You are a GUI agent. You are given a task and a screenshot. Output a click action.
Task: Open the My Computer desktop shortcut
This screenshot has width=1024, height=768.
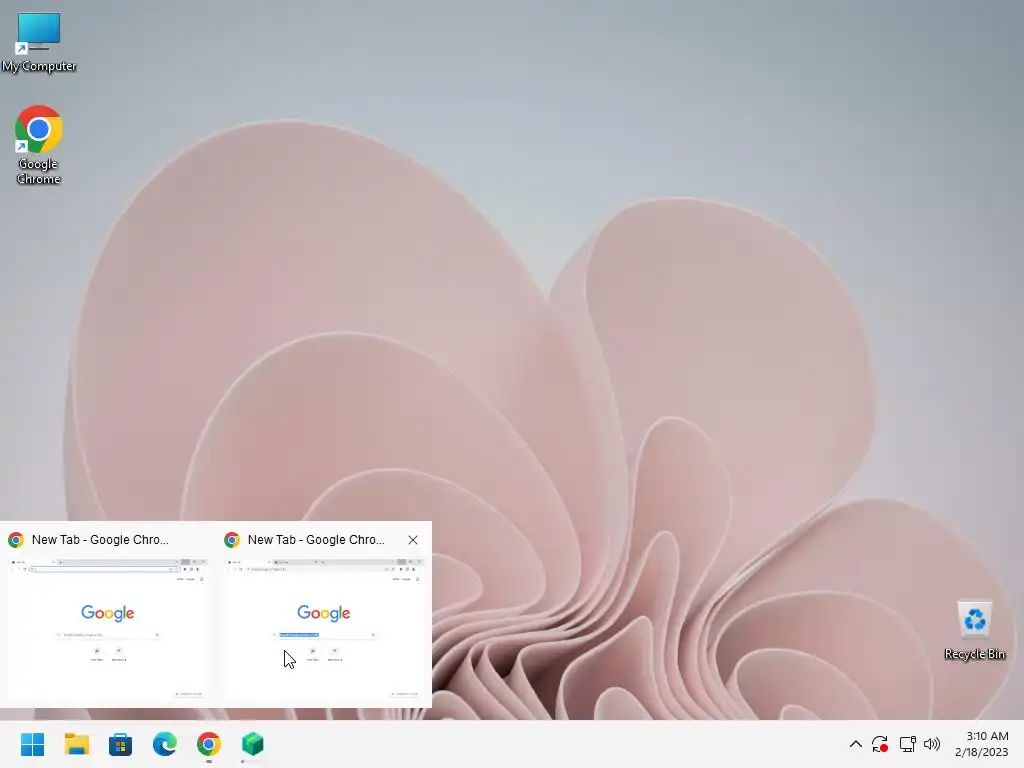click(39, 42)
